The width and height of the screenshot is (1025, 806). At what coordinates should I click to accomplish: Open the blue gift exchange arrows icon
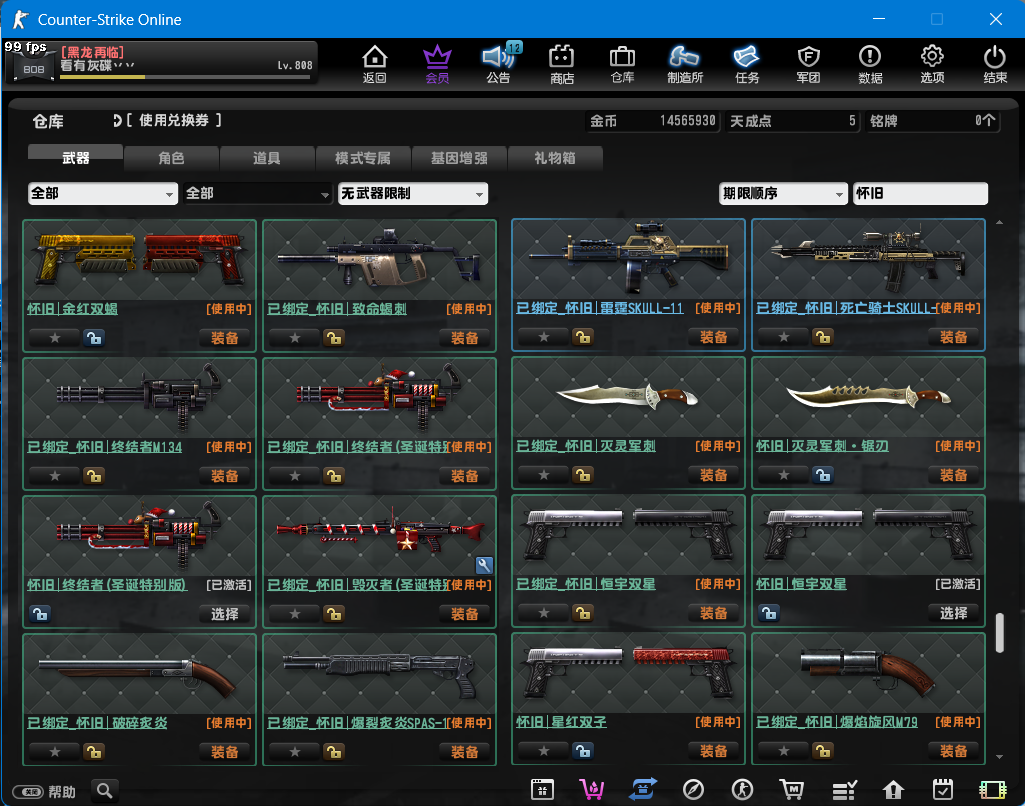pos(643,790)
